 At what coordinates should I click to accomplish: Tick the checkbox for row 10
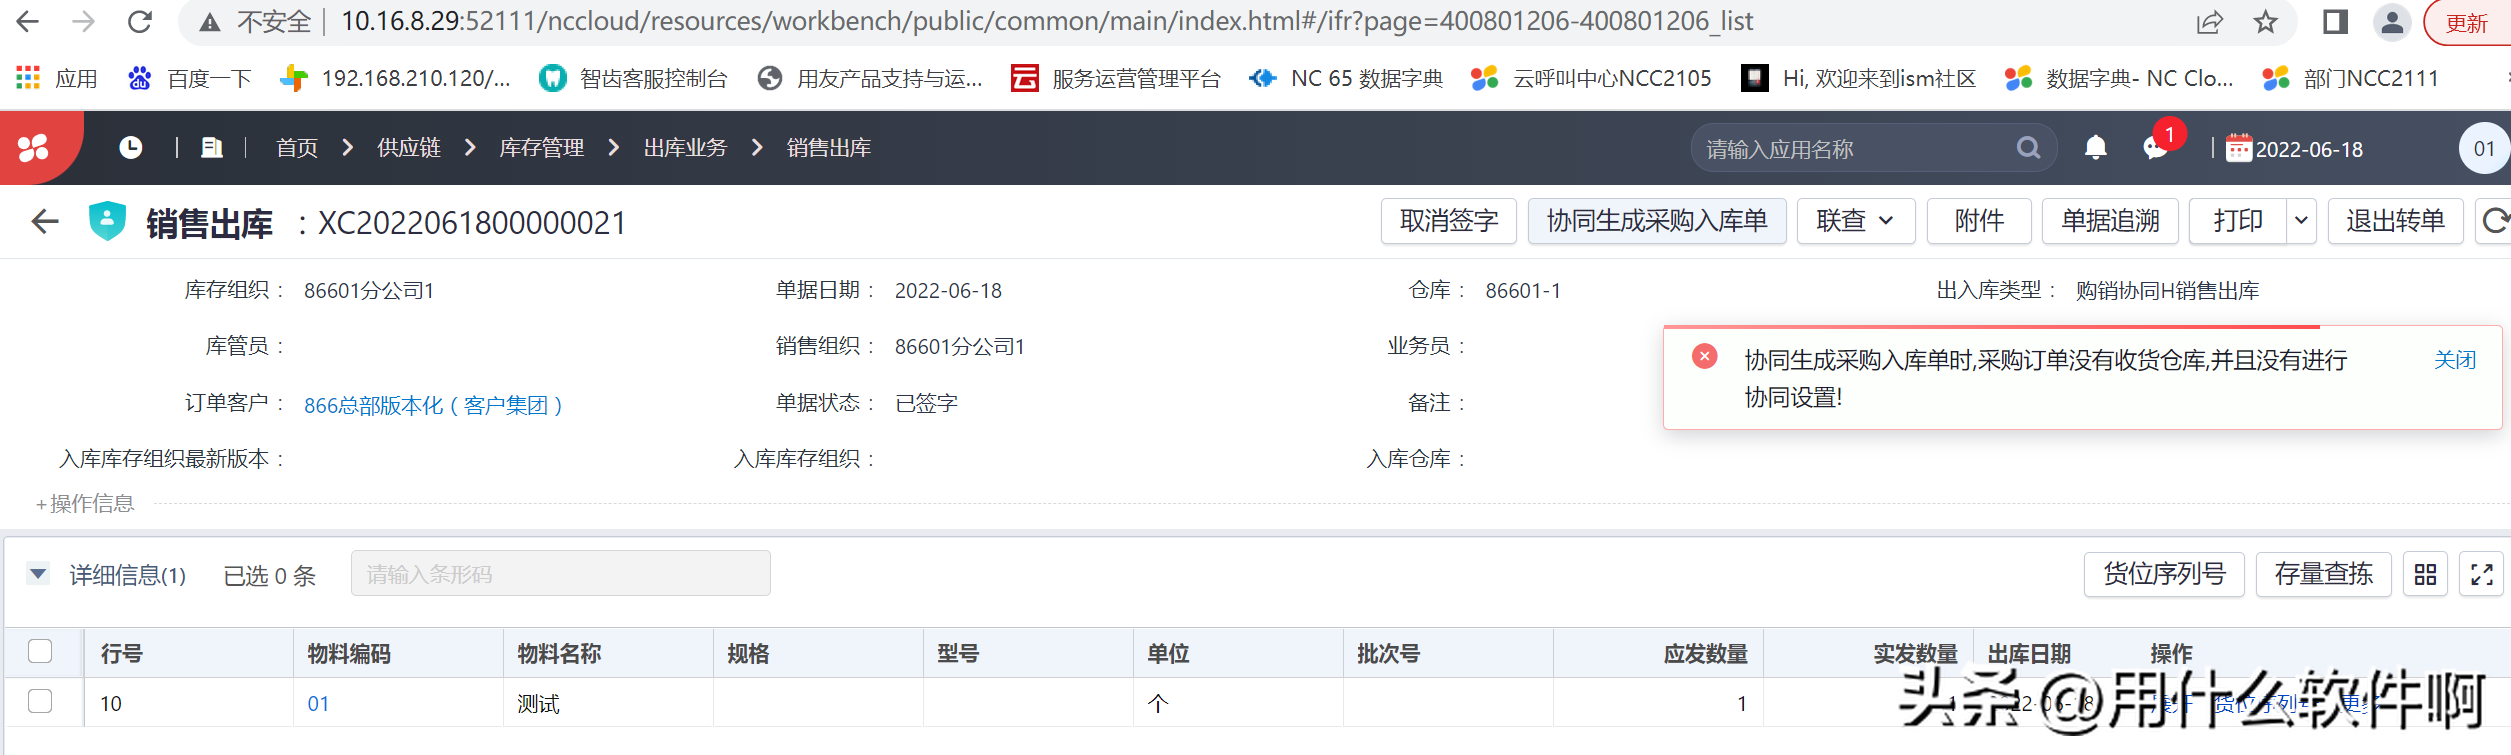click(40, 701)
